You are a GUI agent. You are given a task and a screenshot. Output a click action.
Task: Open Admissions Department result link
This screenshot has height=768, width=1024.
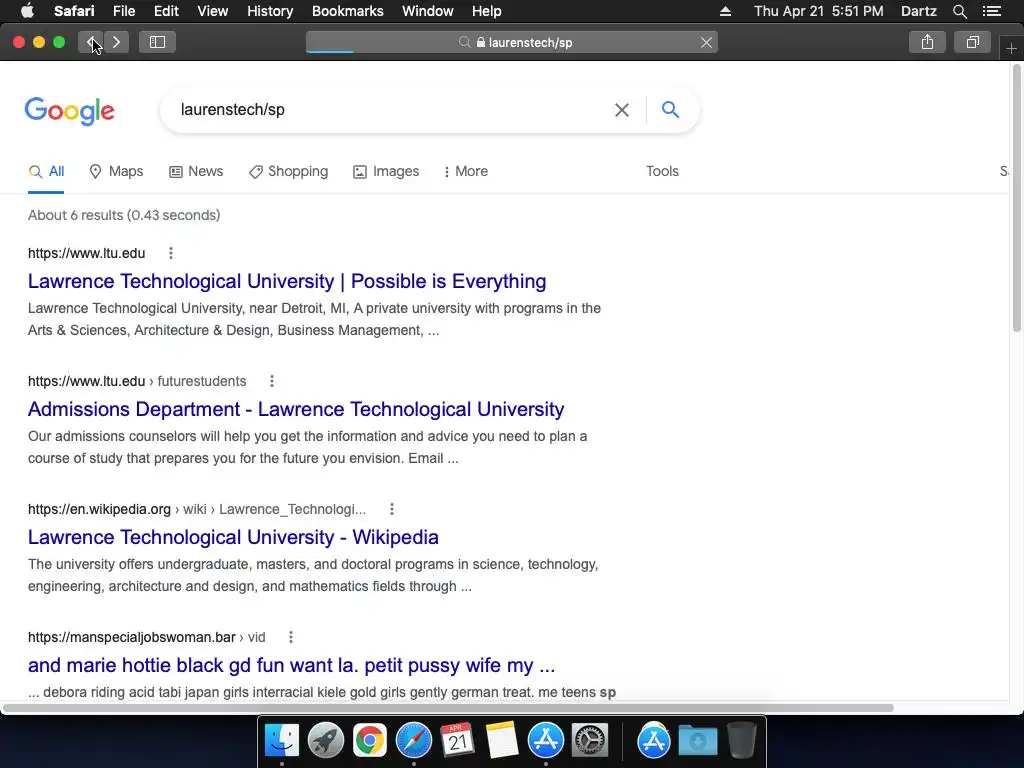coord(296,409)
